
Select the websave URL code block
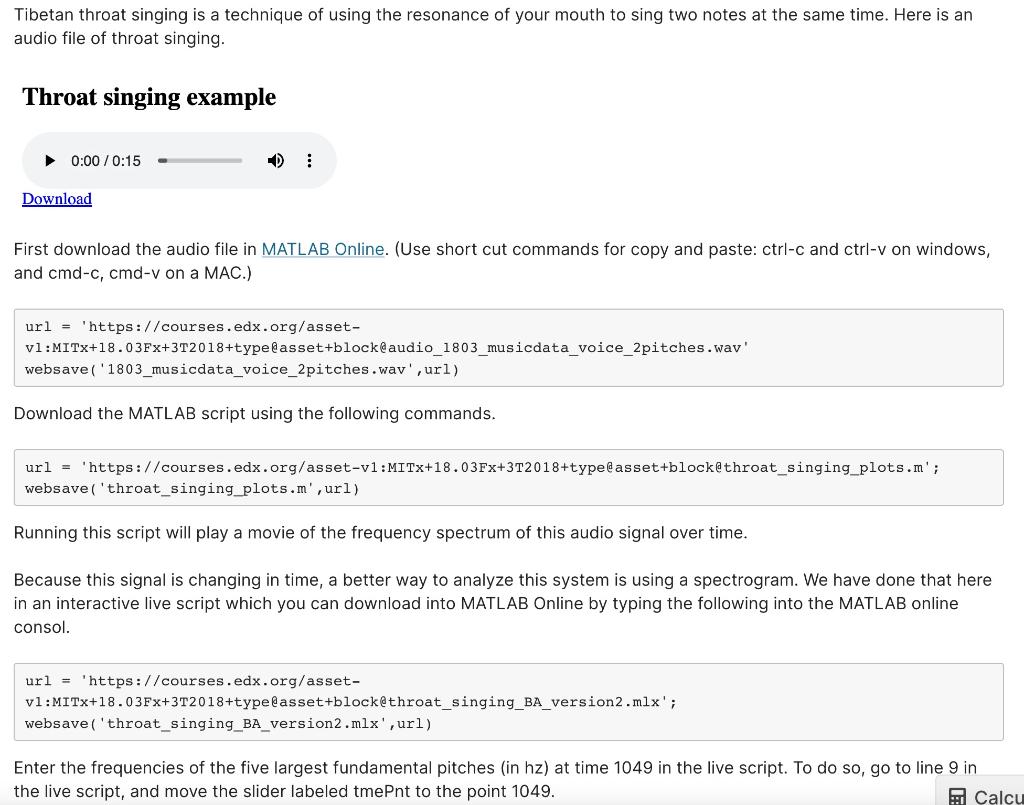508,347
